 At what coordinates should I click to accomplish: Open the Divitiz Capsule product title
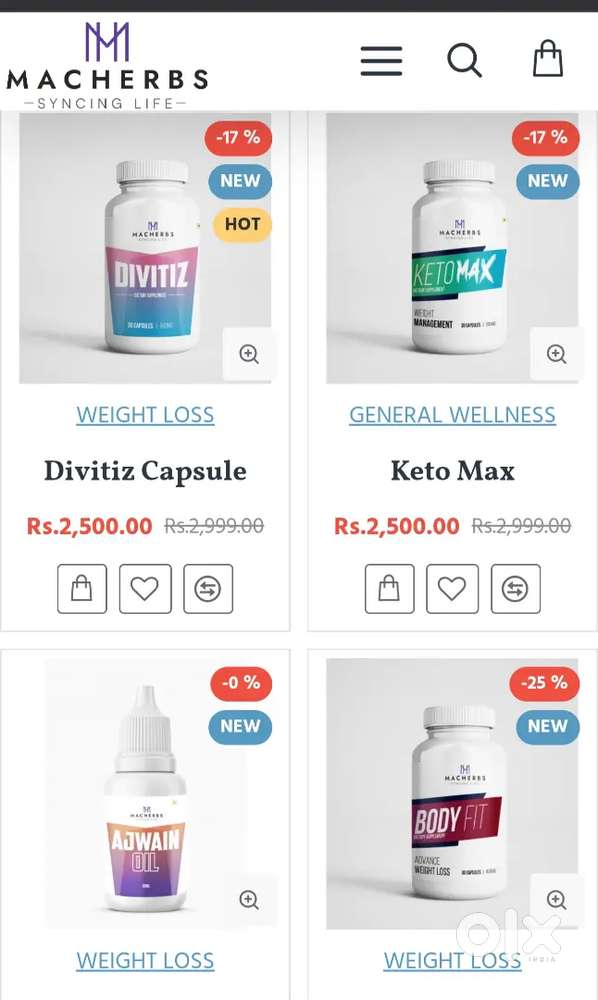pos(145,471)
